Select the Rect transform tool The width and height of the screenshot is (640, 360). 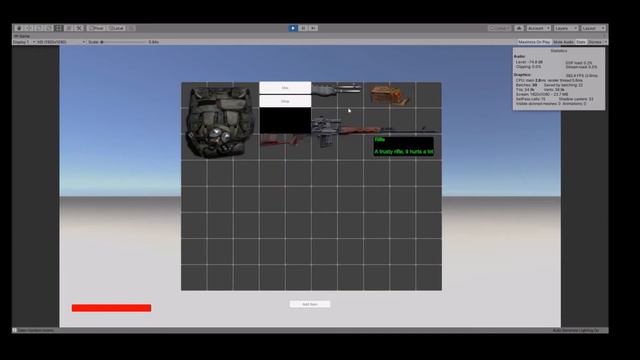pyautogui.click(x=58, y=28)
